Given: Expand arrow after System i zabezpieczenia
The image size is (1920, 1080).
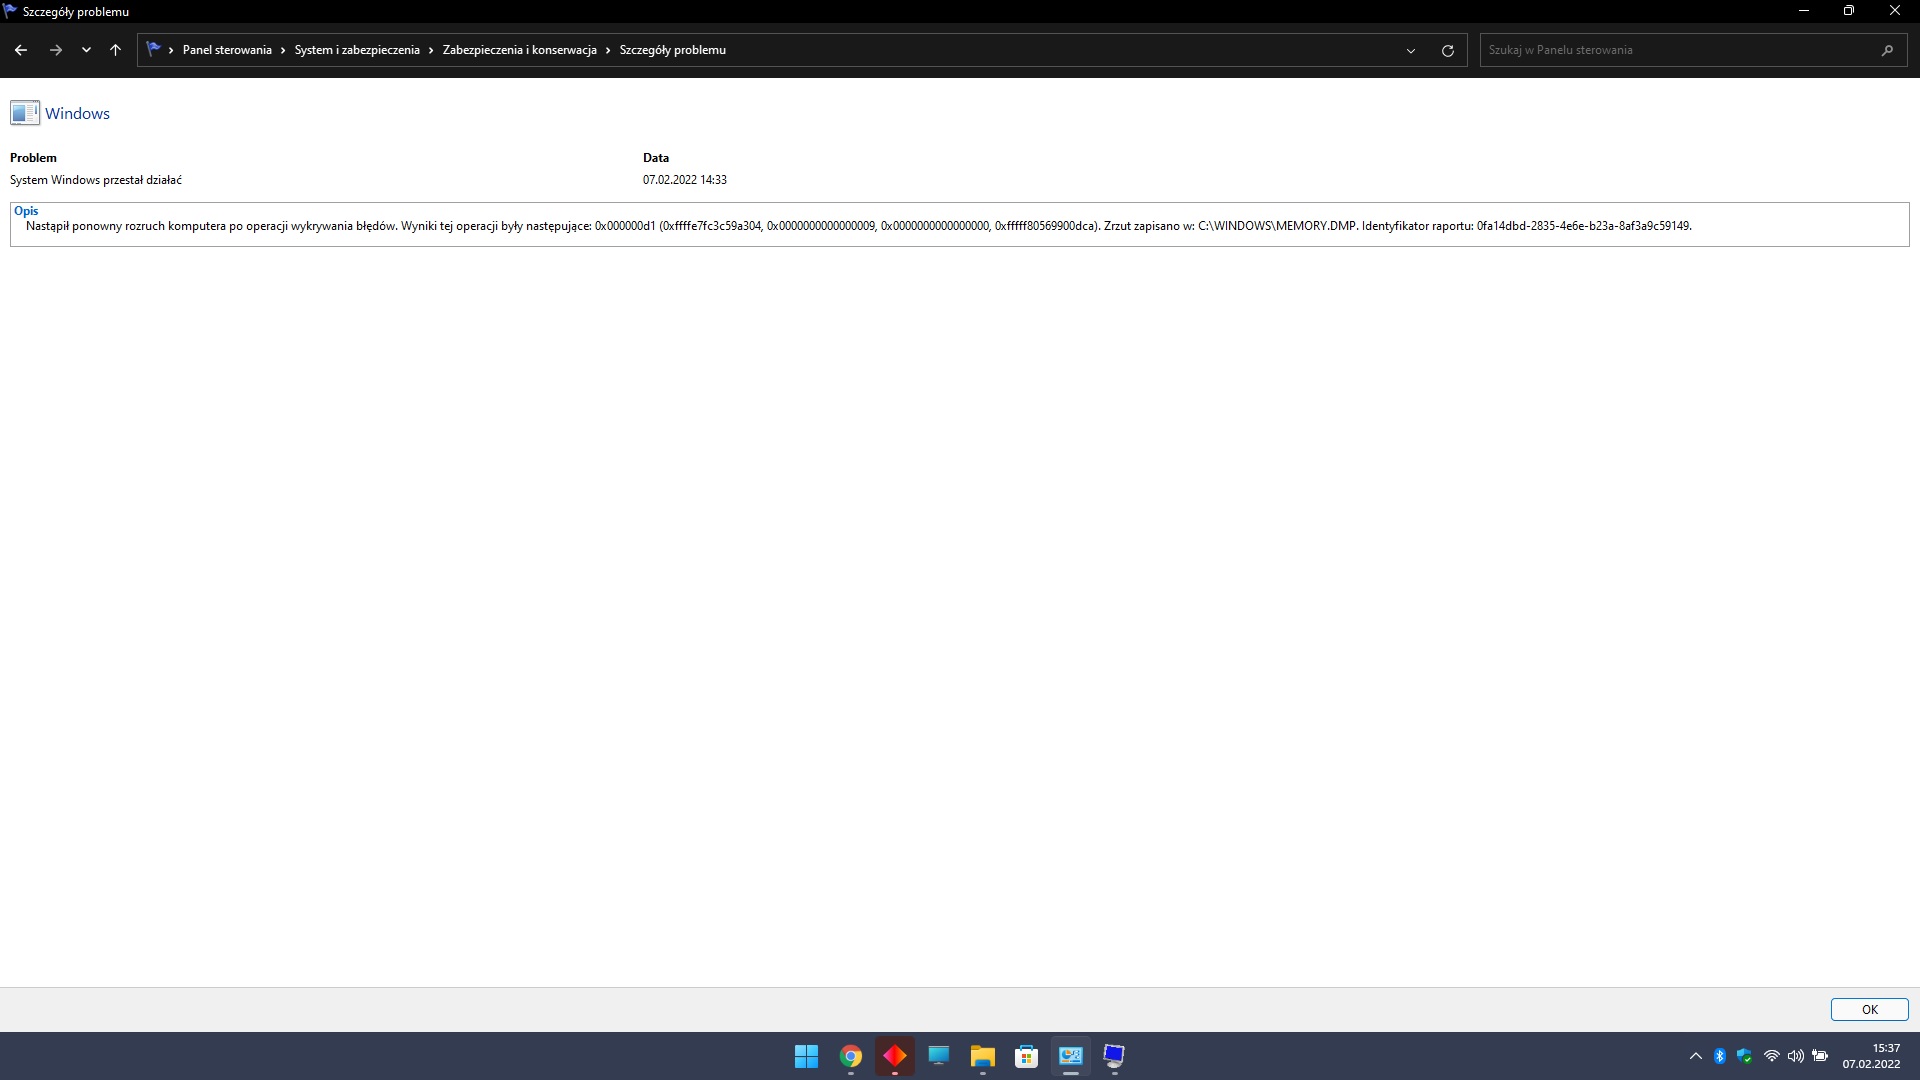Looking at the screenshot, I should click(431, 50).
